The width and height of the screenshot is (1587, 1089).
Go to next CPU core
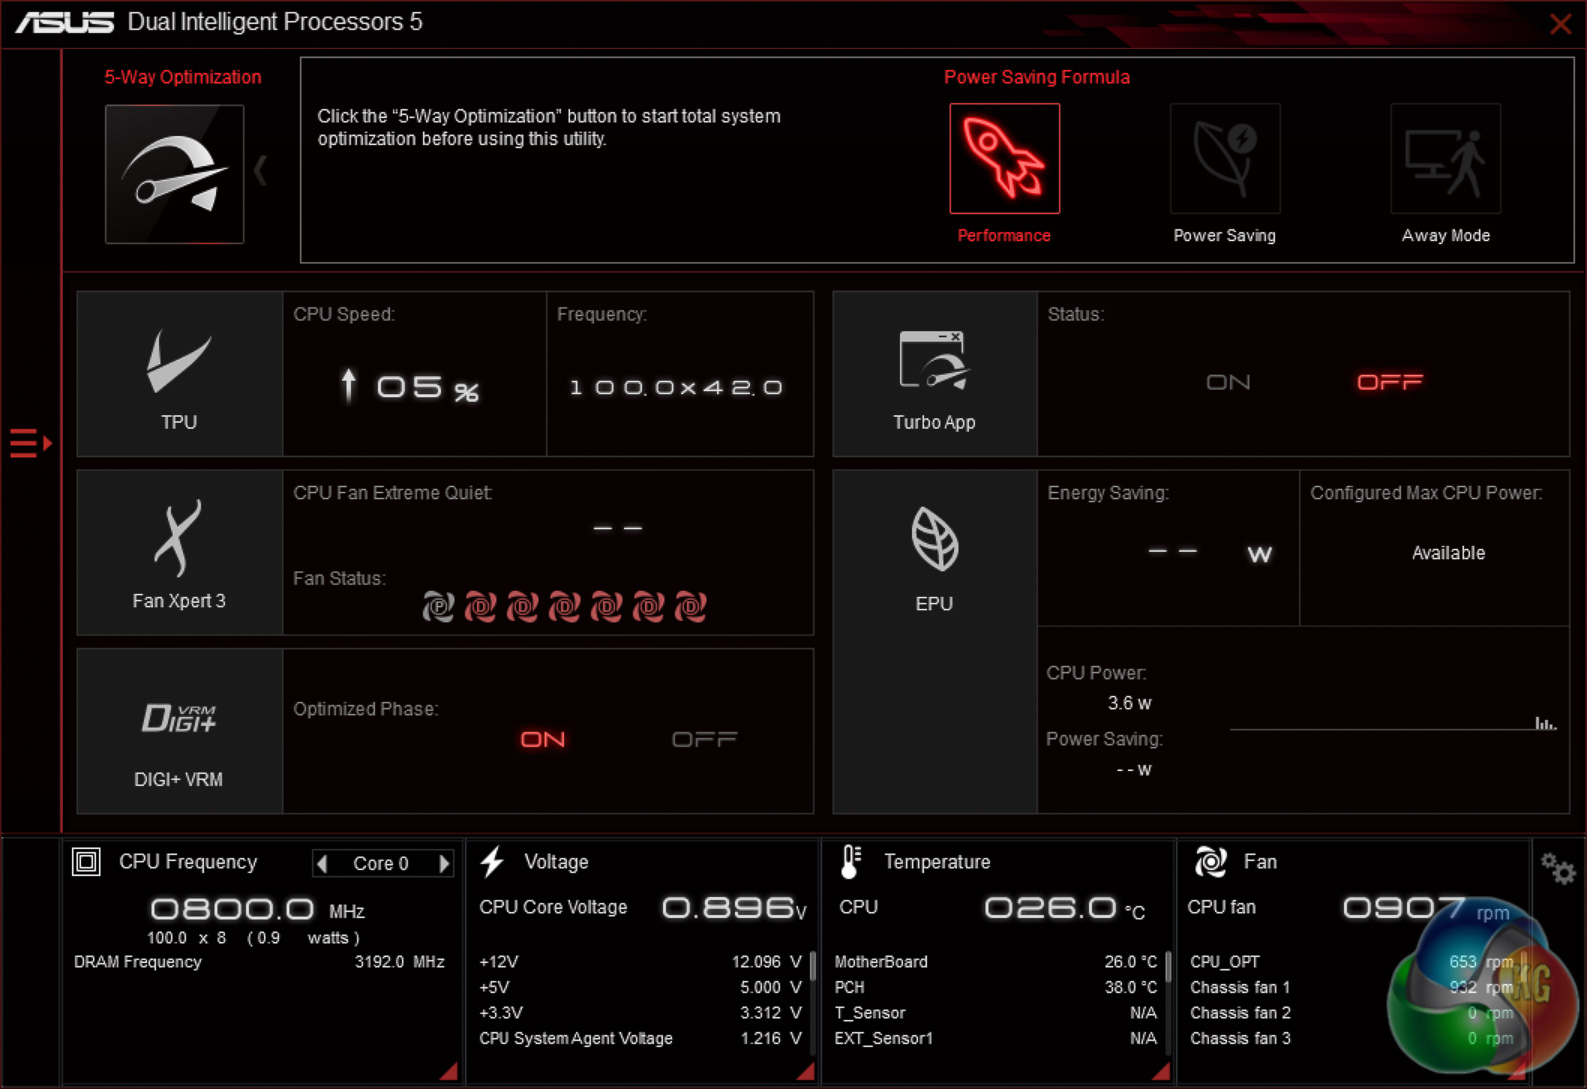[444, 863]
